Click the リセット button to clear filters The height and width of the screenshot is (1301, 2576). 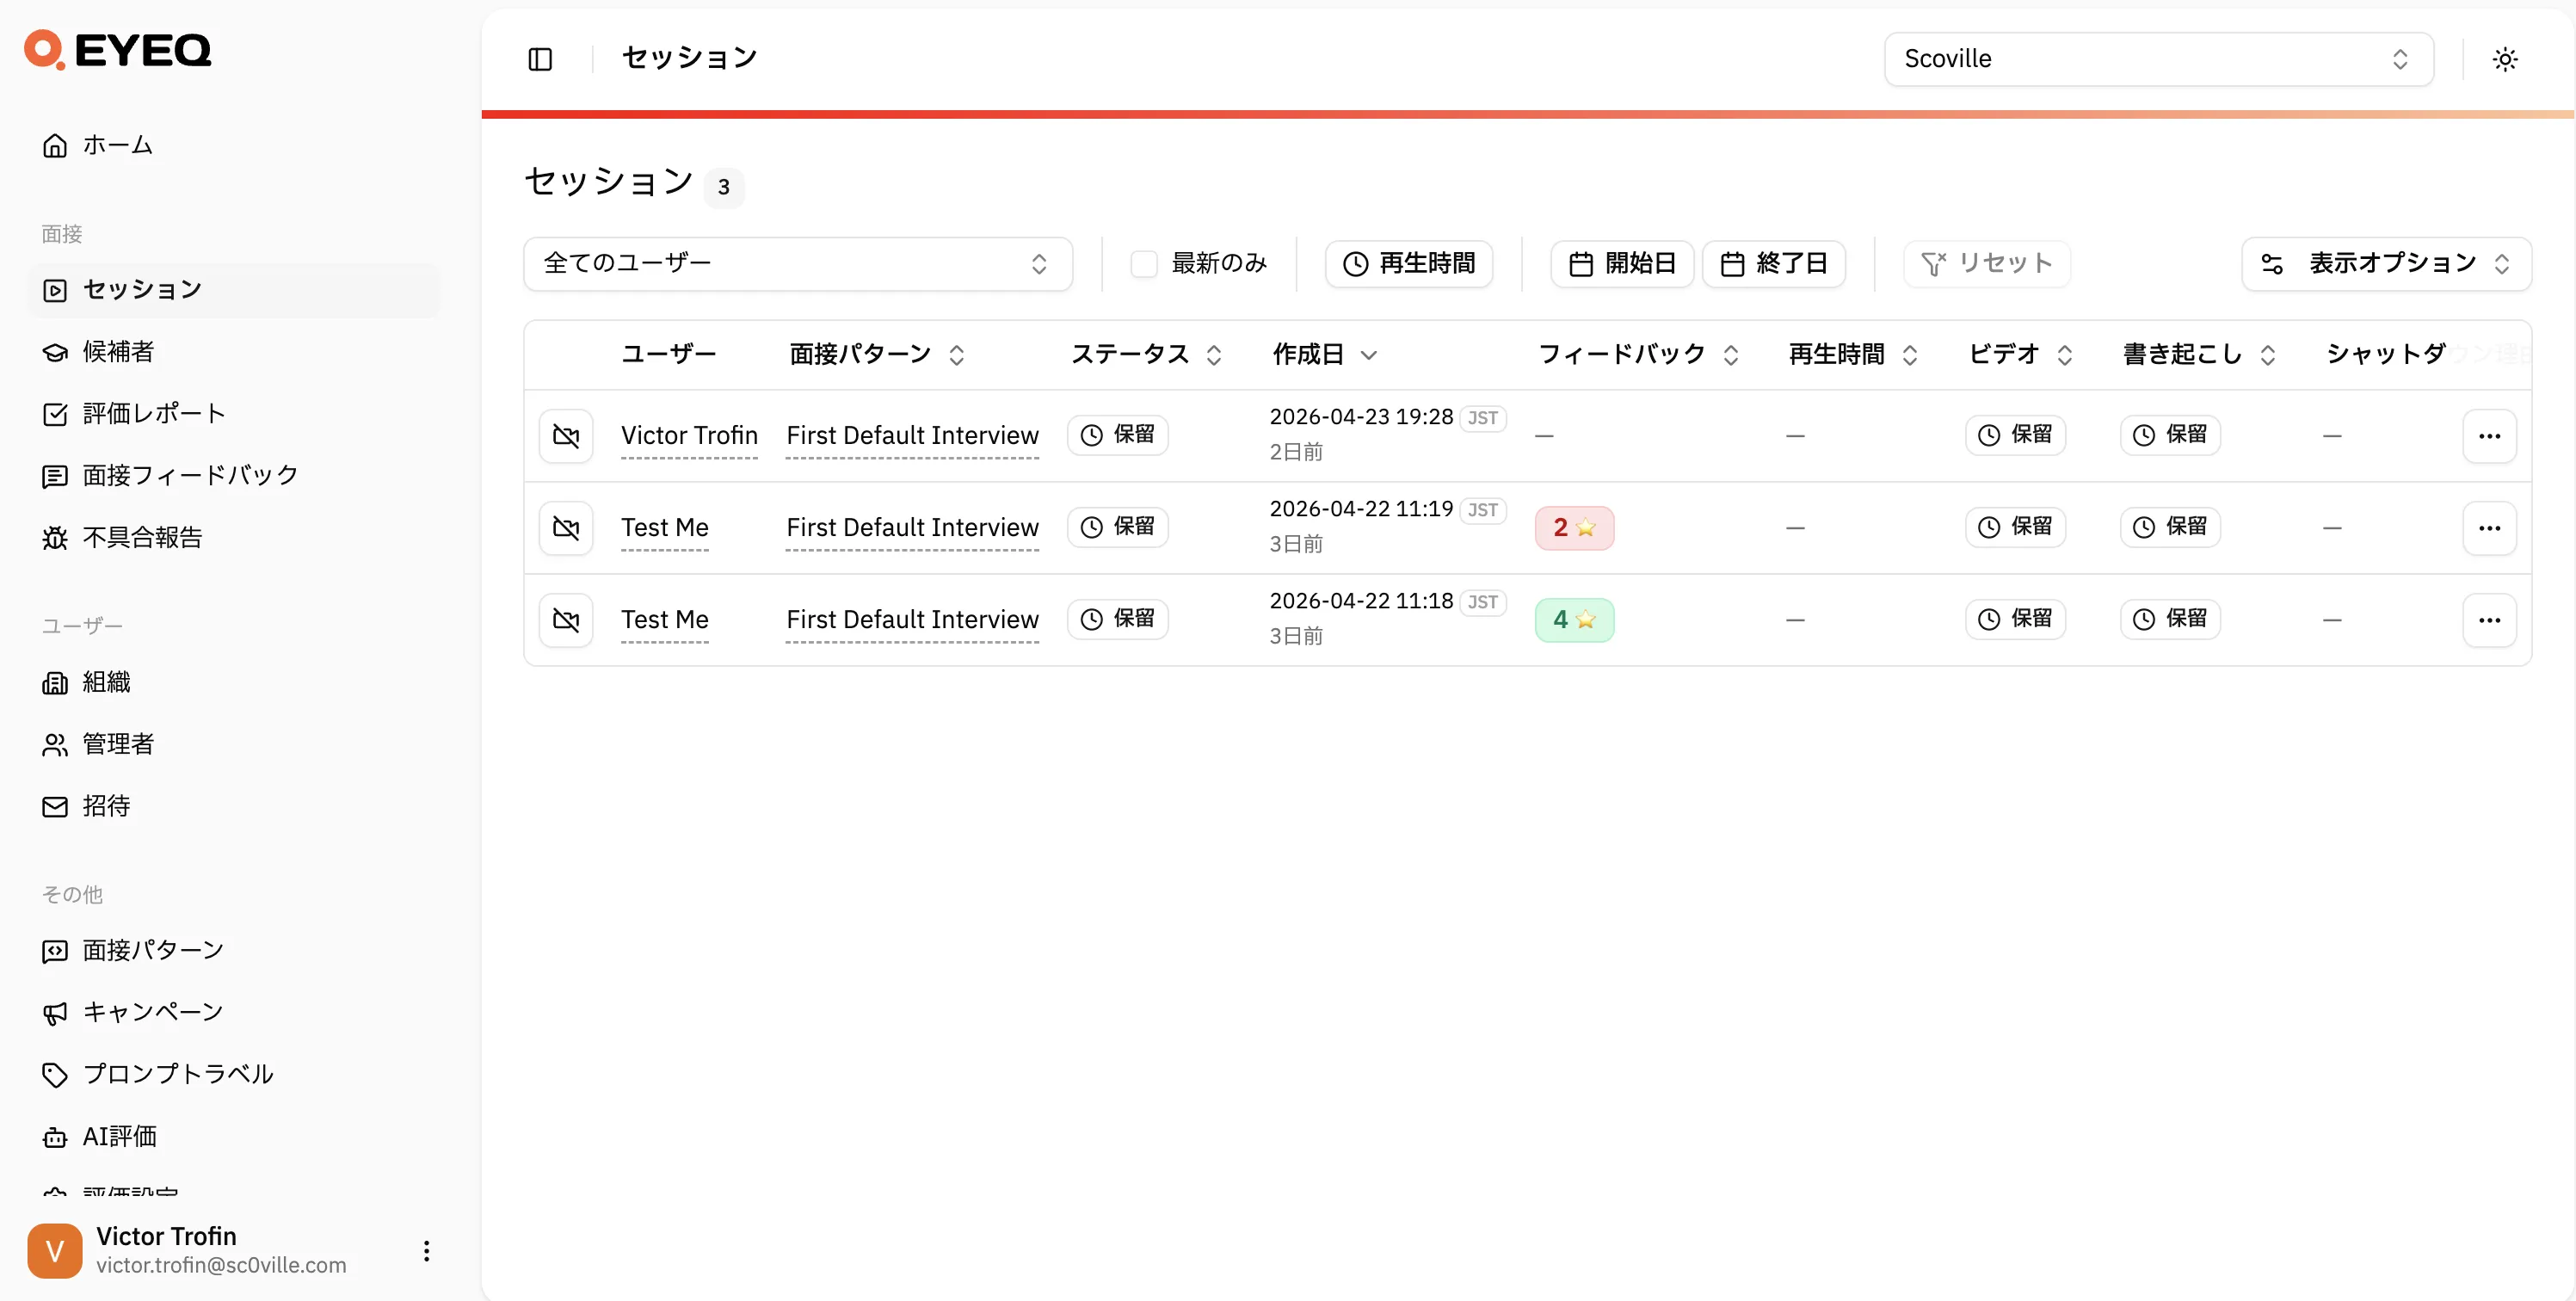coord(1986,263)
